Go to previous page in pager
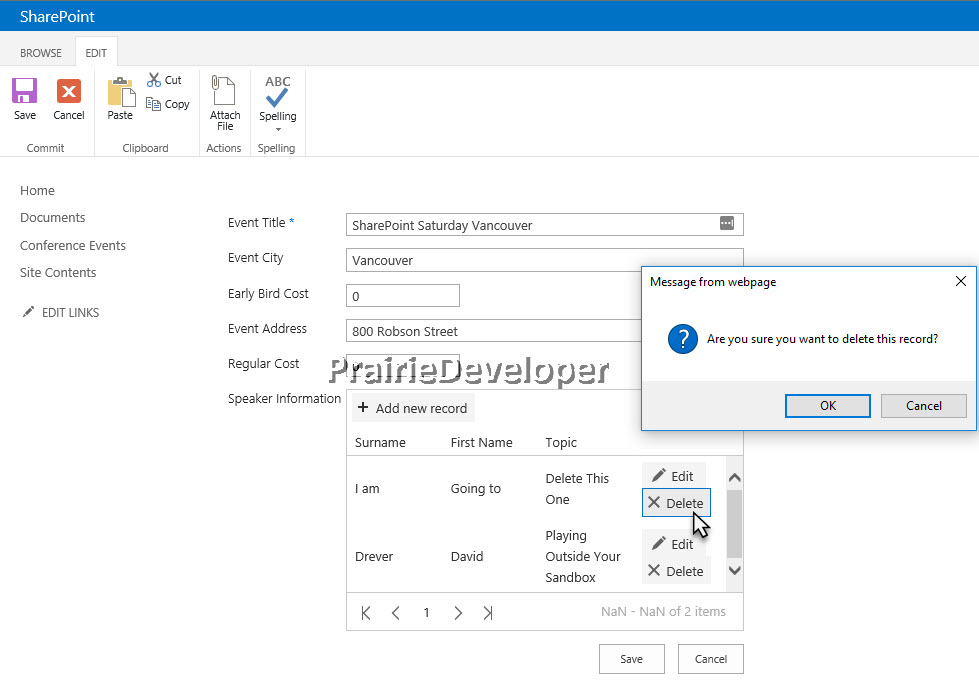This screenshot has height=681, width=979. tap(396, 613)
